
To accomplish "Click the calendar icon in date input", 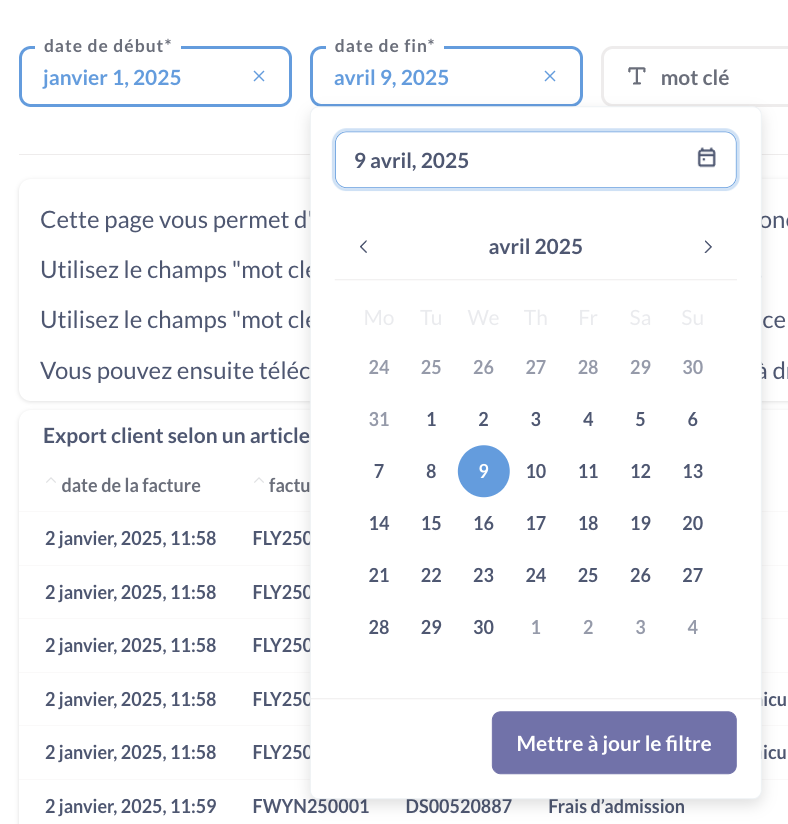I will tap(706, 158).
